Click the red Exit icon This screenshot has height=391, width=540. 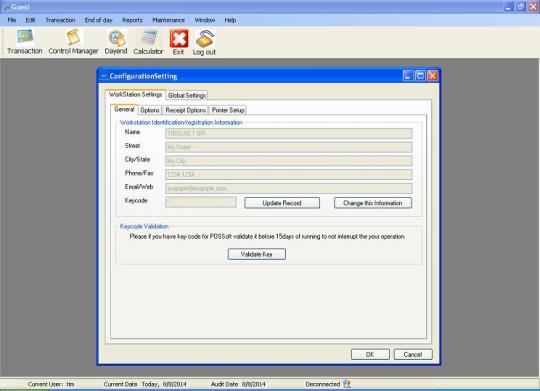179,38
